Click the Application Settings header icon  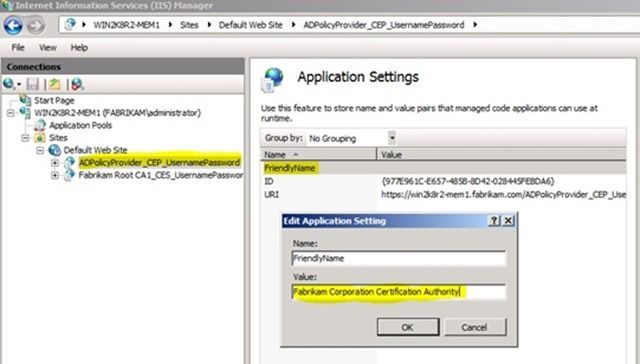[272, 79]
